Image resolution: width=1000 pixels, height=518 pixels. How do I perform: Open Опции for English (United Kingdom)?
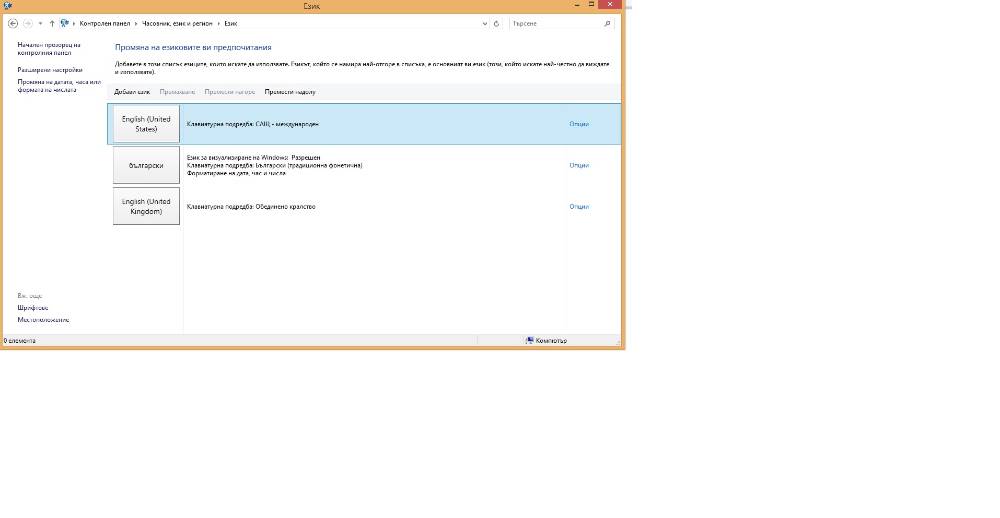[x=579, y=207]
